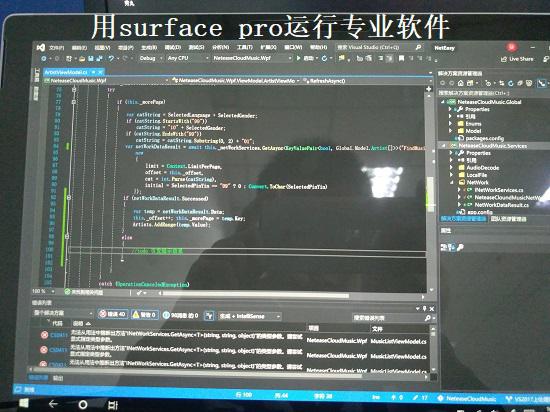
Task: Select the NeteaseCloudMusic.Services project
Action: coord(492,146)
